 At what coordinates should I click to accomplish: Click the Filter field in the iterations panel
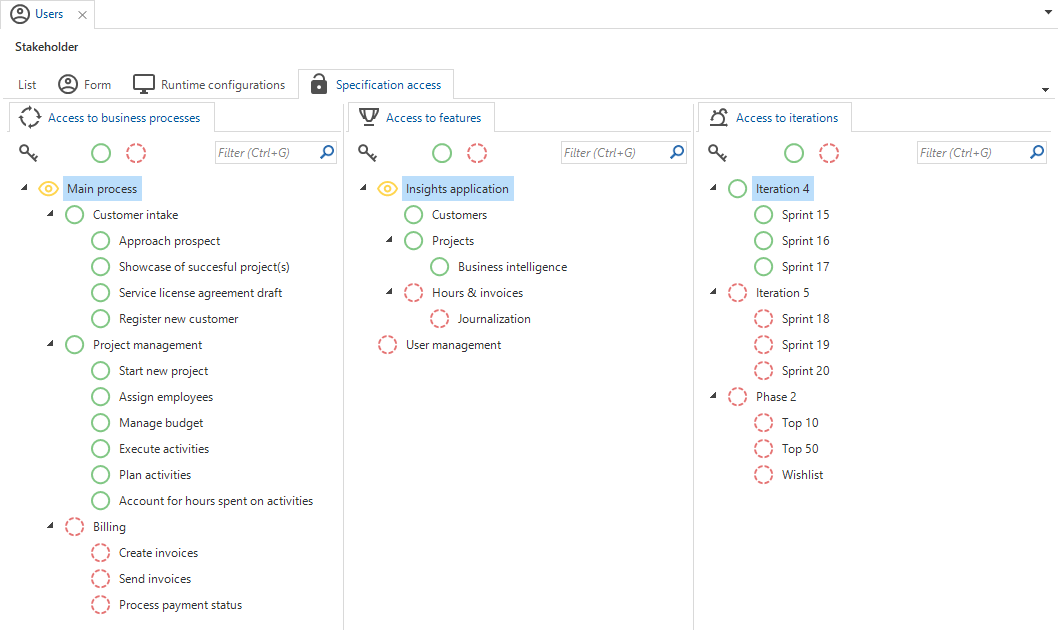tap(970, 153)
